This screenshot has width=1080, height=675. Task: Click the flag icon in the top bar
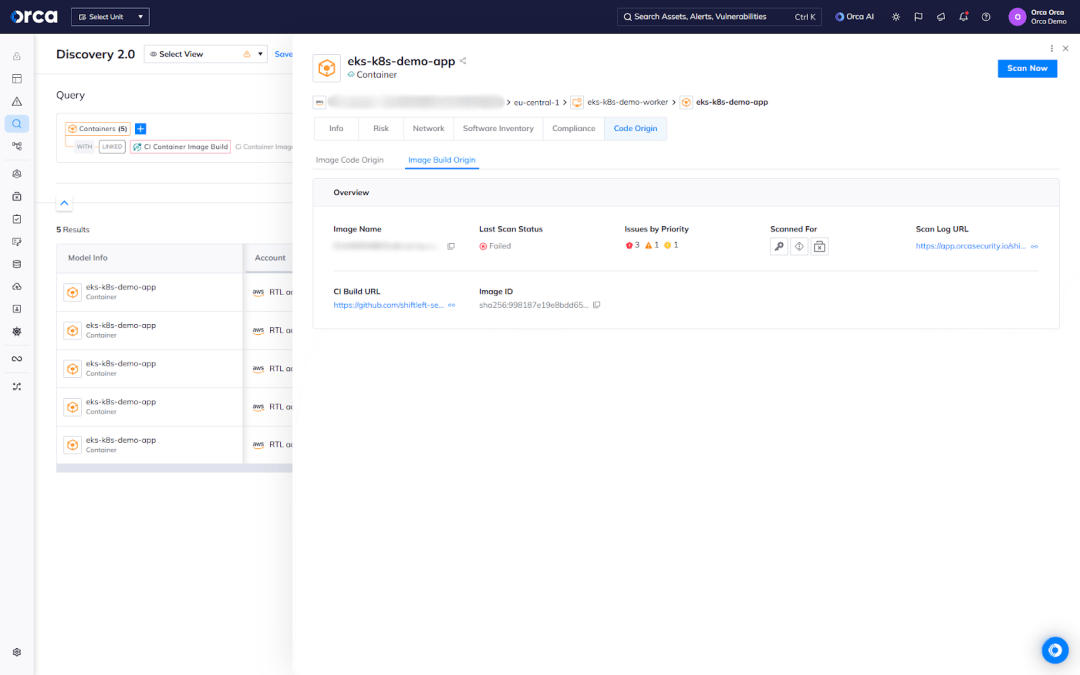coord(918,17)
